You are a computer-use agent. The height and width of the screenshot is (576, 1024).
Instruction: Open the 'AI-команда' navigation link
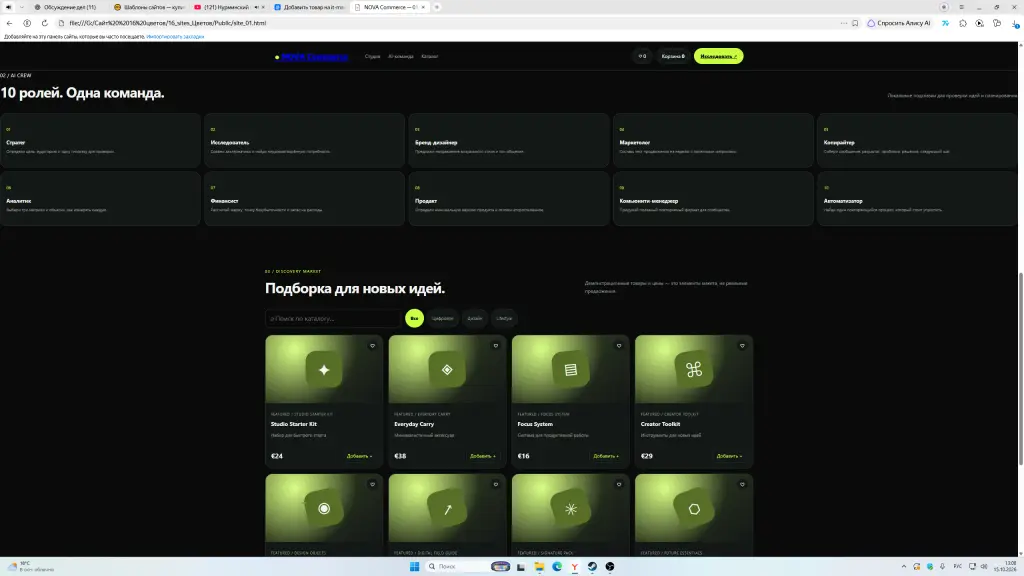(400, 56)
